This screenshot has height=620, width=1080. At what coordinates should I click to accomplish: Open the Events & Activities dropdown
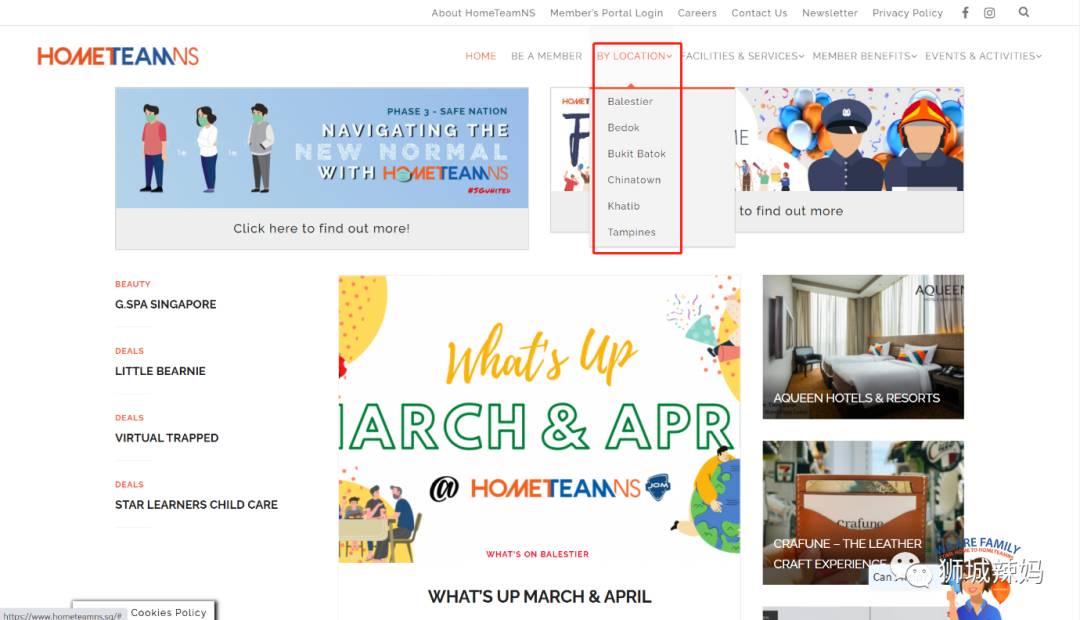(982, 56)
